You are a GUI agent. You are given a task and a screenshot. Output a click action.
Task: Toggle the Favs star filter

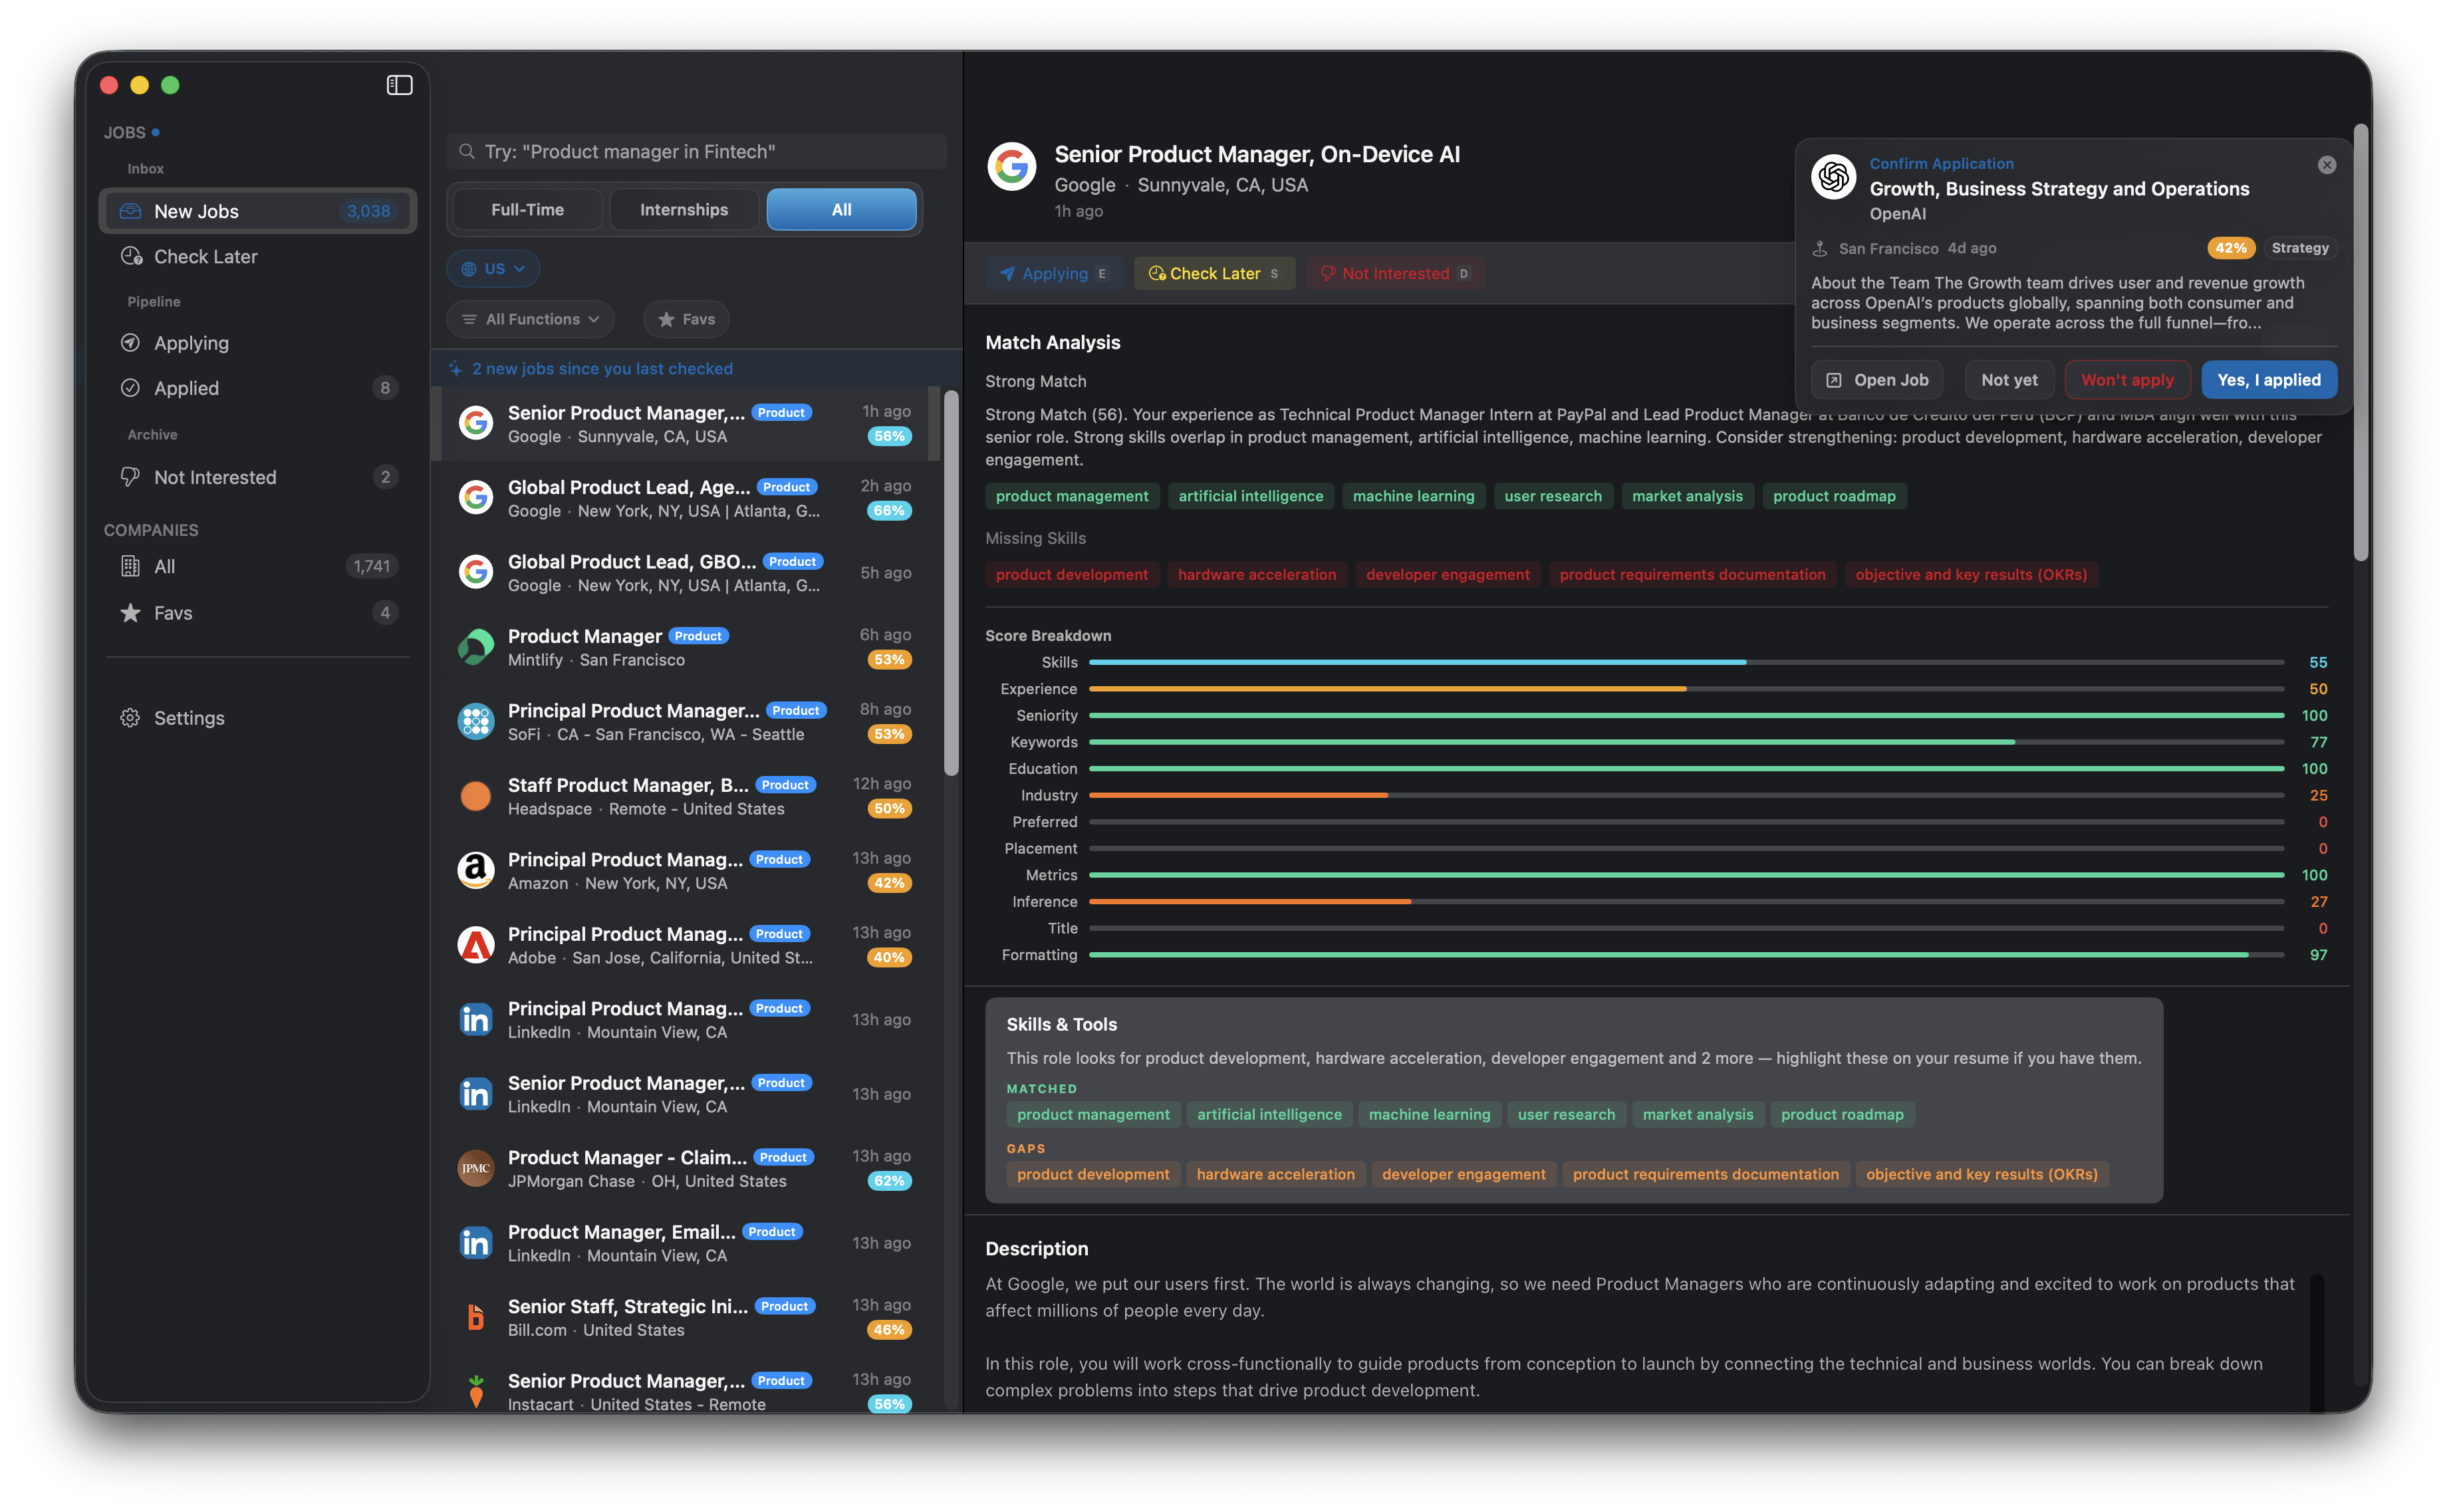click(686, 319)
